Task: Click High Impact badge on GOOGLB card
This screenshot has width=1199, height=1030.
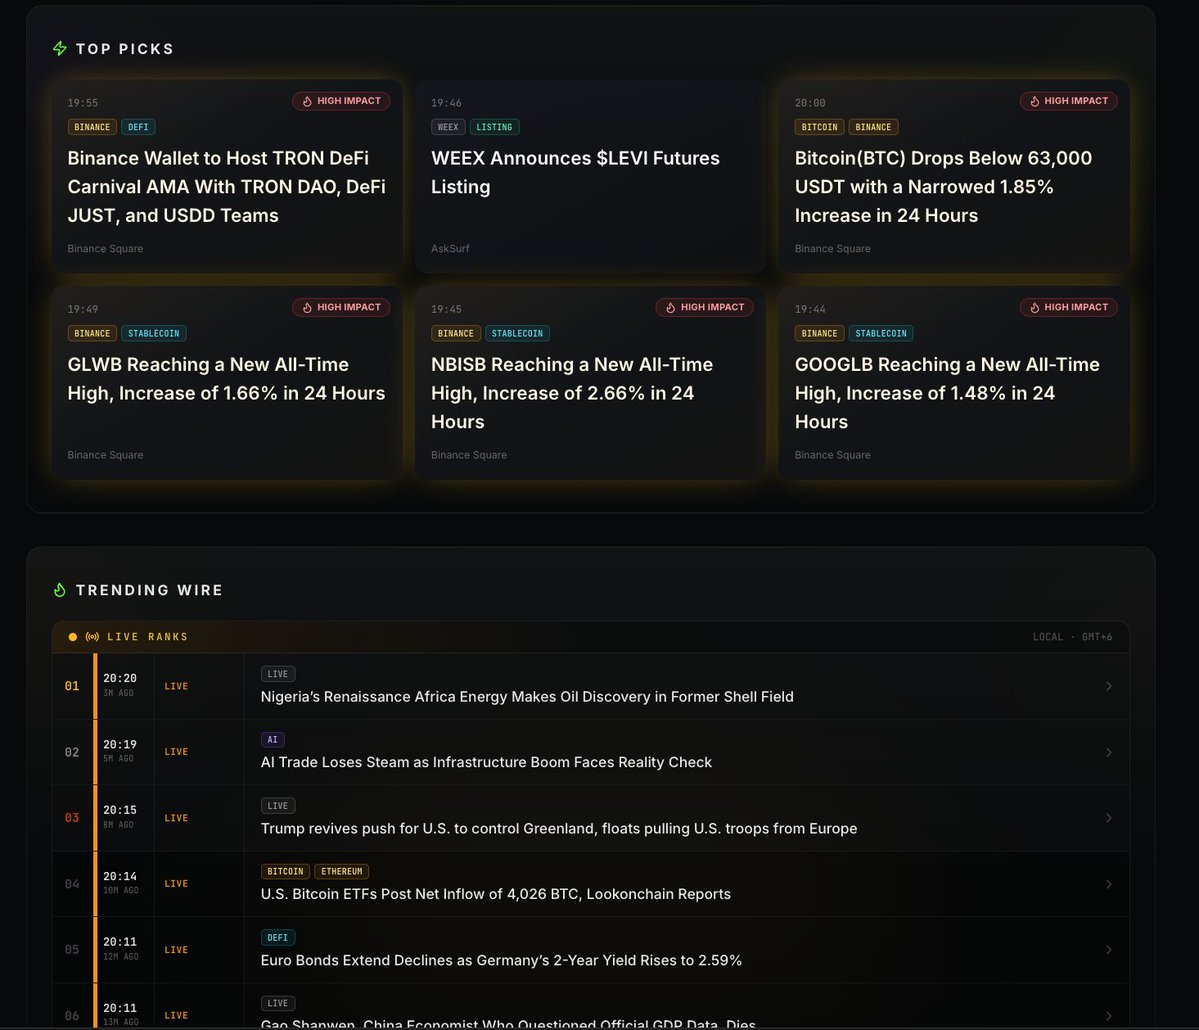Action: 1068,307
